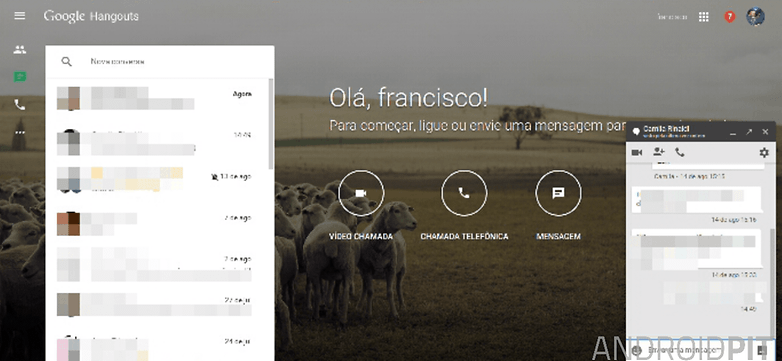Click the speech bubble icon in the chat header

pos(636,132)
